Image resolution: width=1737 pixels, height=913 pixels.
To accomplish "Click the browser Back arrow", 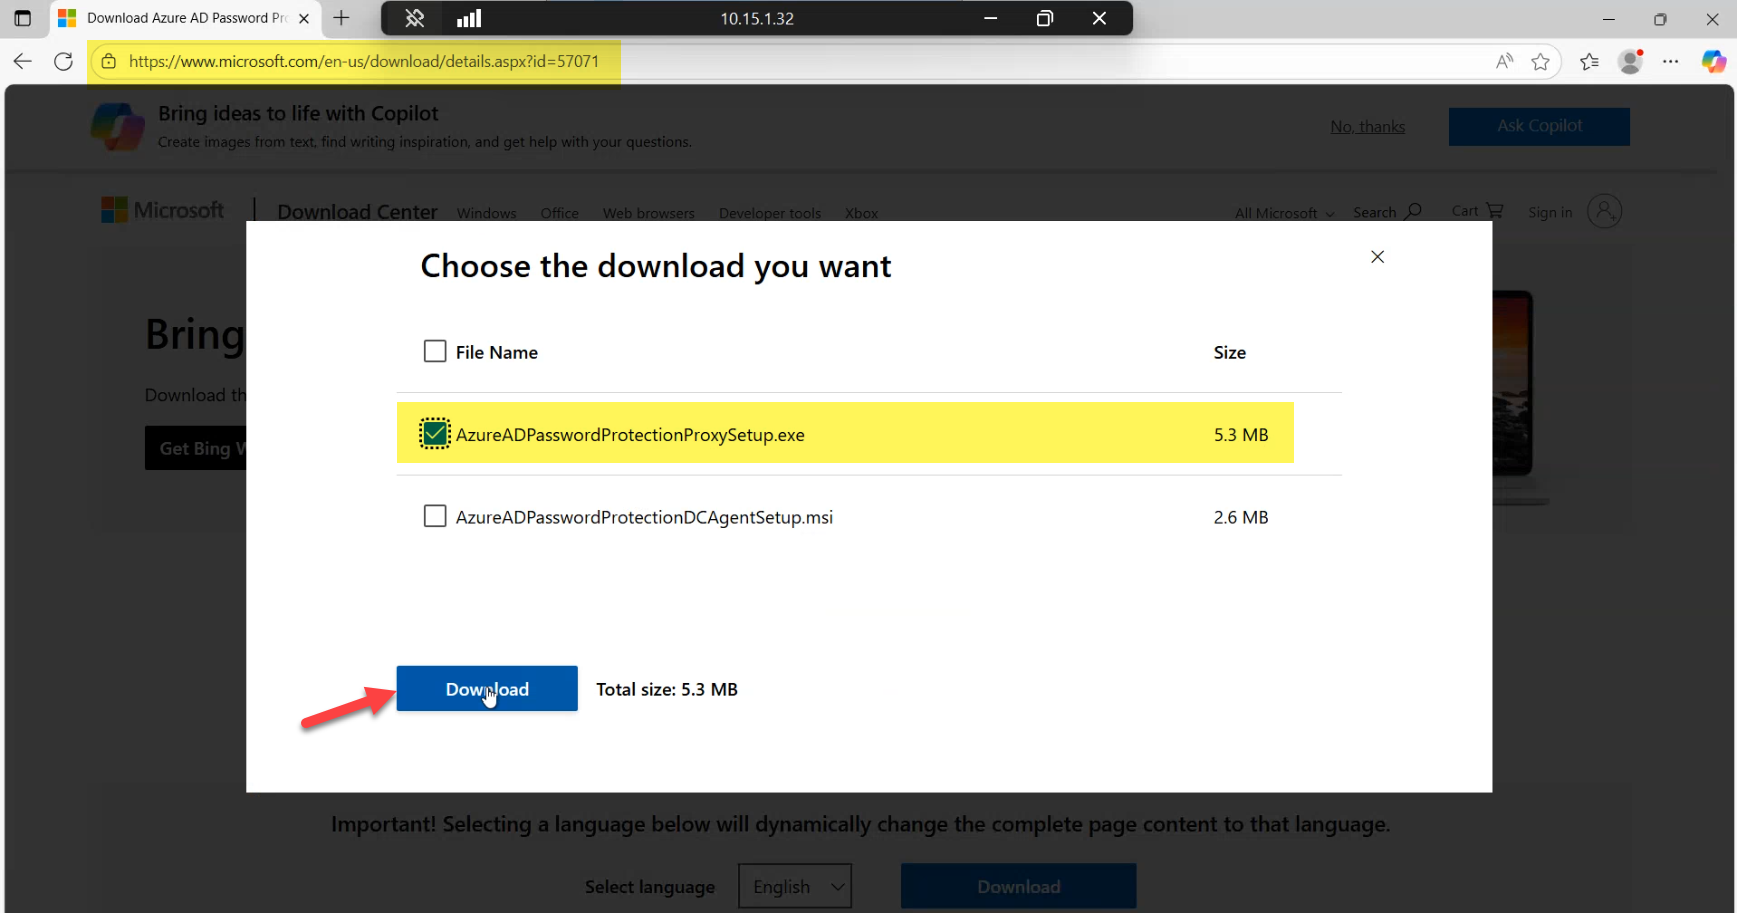I will point(22,62).
